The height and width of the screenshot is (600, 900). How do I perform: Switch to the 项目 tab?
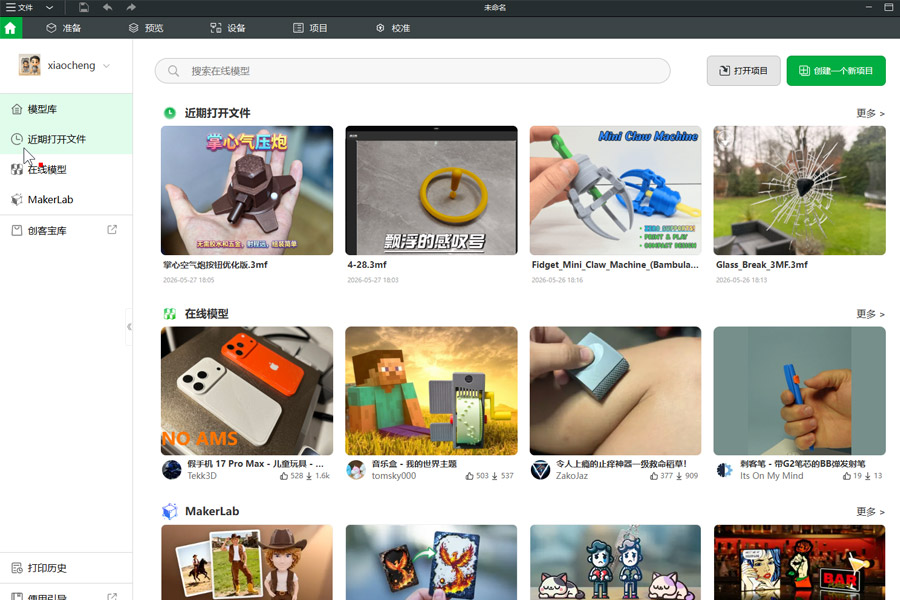[310, 28]
